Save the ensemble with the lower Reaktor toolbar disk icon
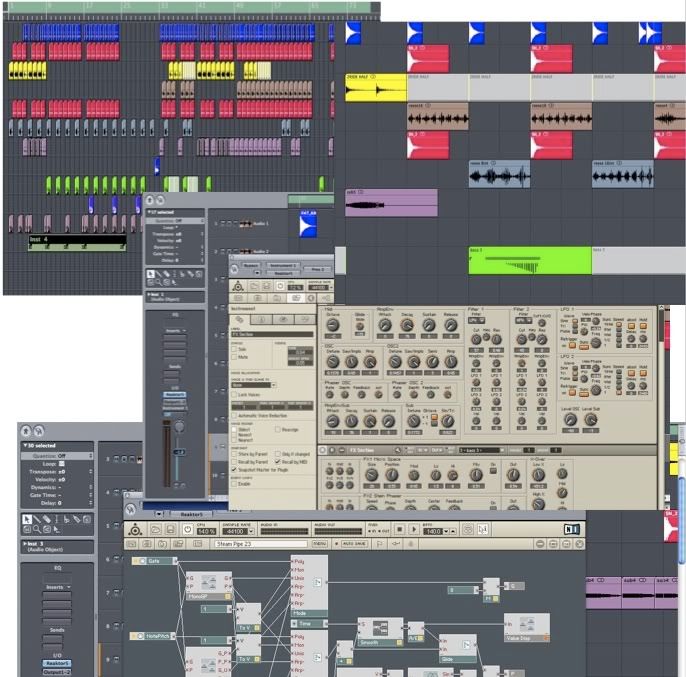The height and width of the screenshot is (677, 686). click(x=170, y=530)
